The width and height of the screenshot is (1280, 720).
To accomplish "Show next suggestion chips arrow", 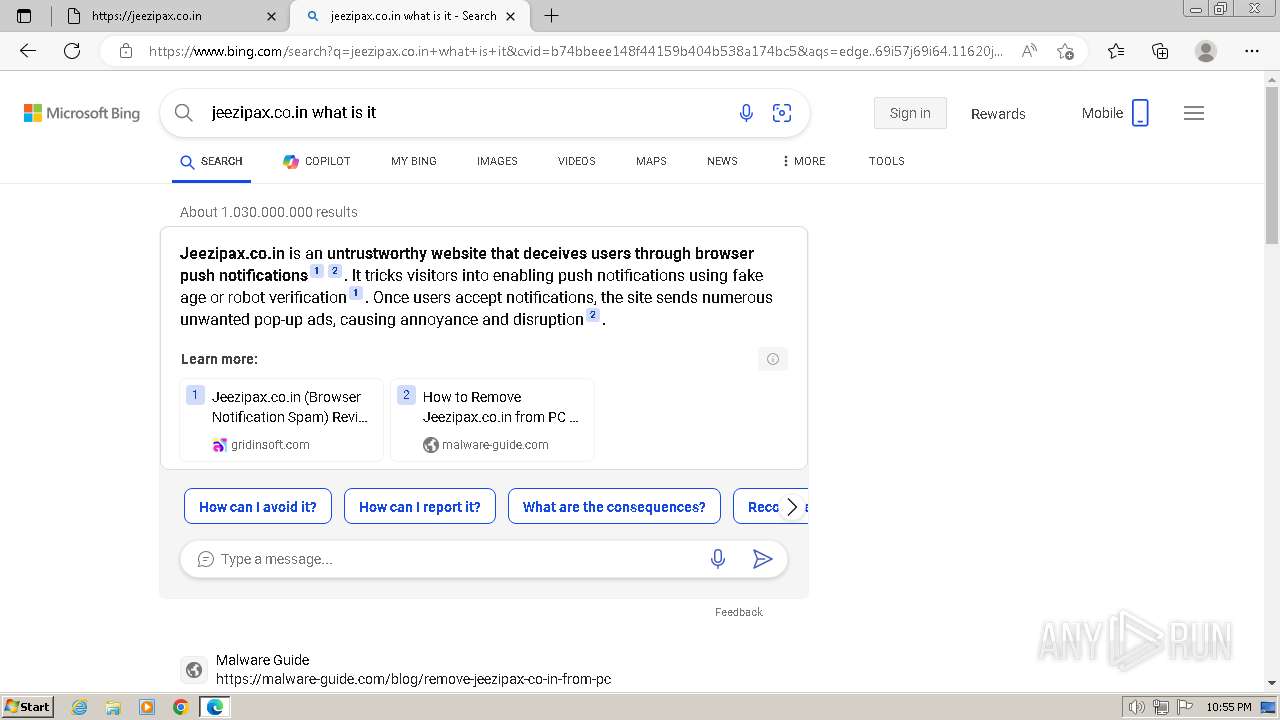I will point(791,507).
